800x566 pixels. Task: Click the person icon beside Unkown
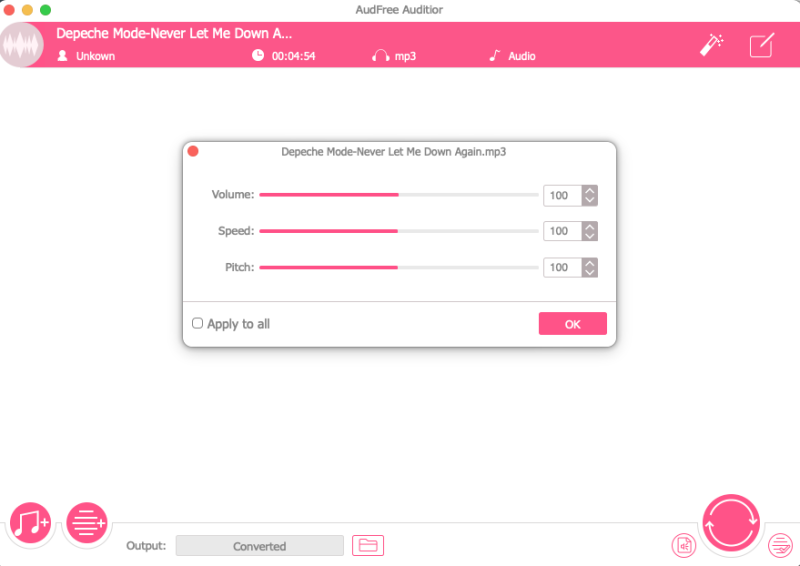[62, 56]
